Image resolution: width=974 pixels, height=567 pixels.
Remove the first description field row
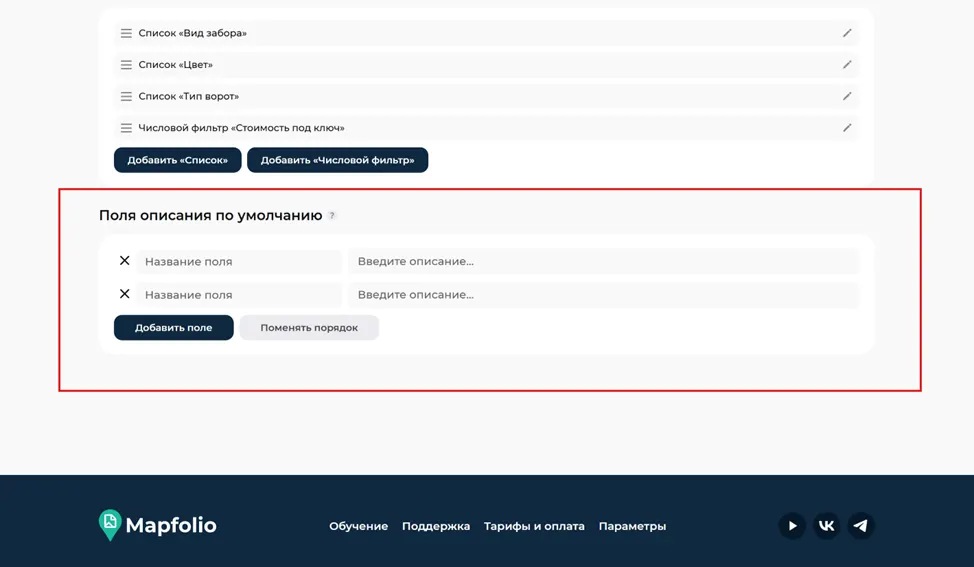click(x=124, y=261)
